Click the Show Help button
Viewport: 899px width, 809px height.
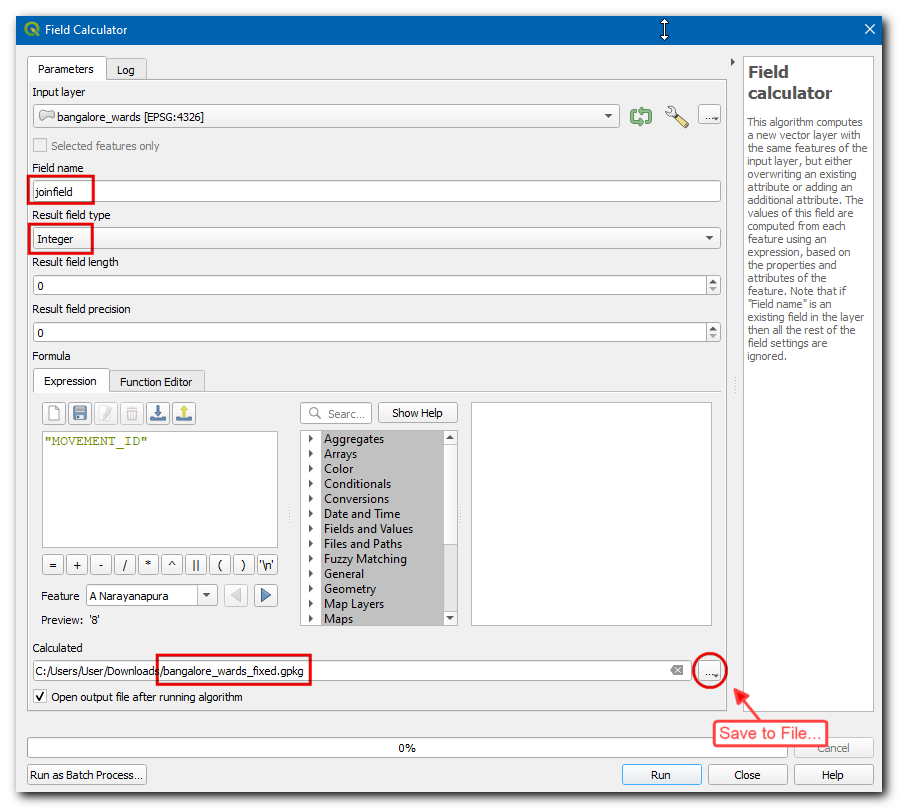[417, 413]
